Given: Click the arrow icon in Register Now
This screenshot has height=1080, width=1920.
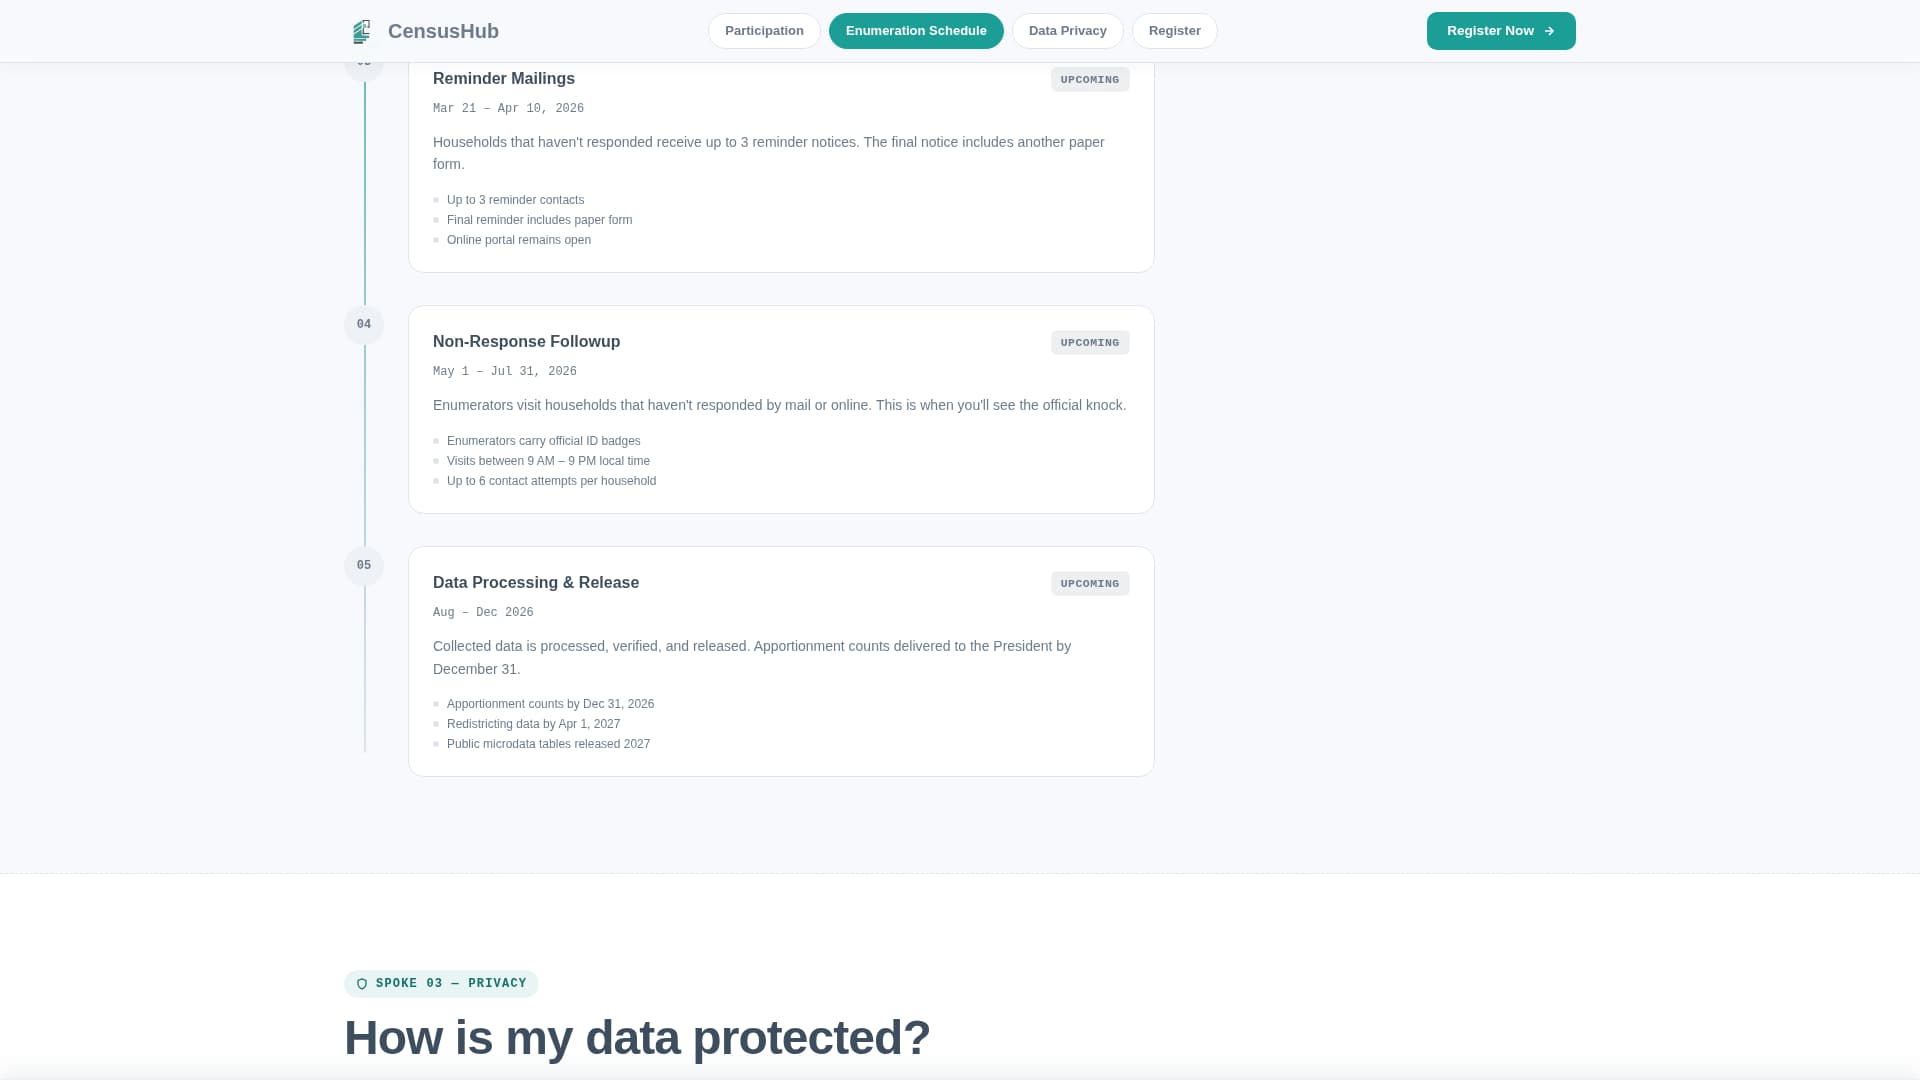Looking at the screenshot, I should (1549, 31).
